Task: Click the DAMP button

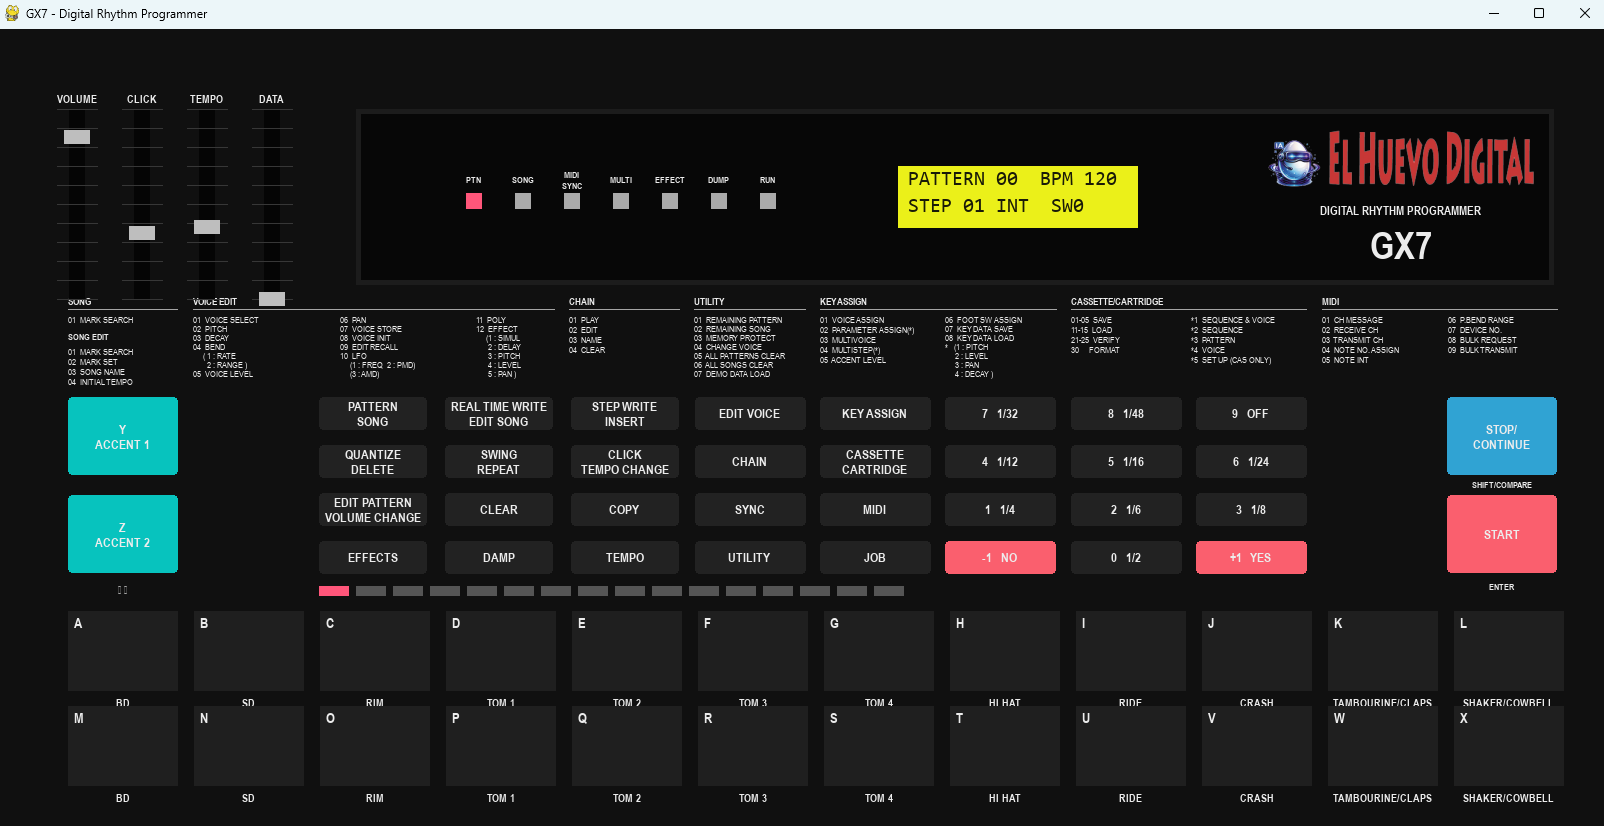Action: (499, 558)
